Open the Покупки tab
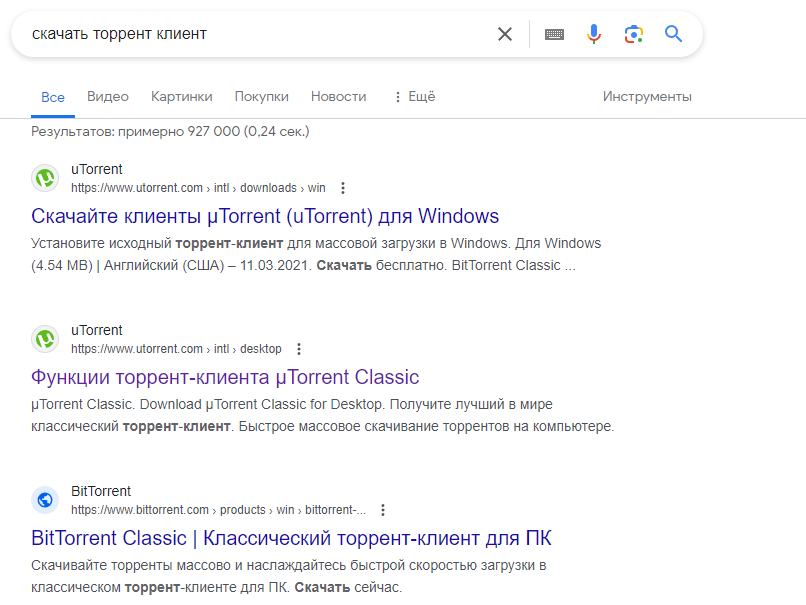Image resolution: width=806 pixels, height=605 pixels. pos(262,97)
